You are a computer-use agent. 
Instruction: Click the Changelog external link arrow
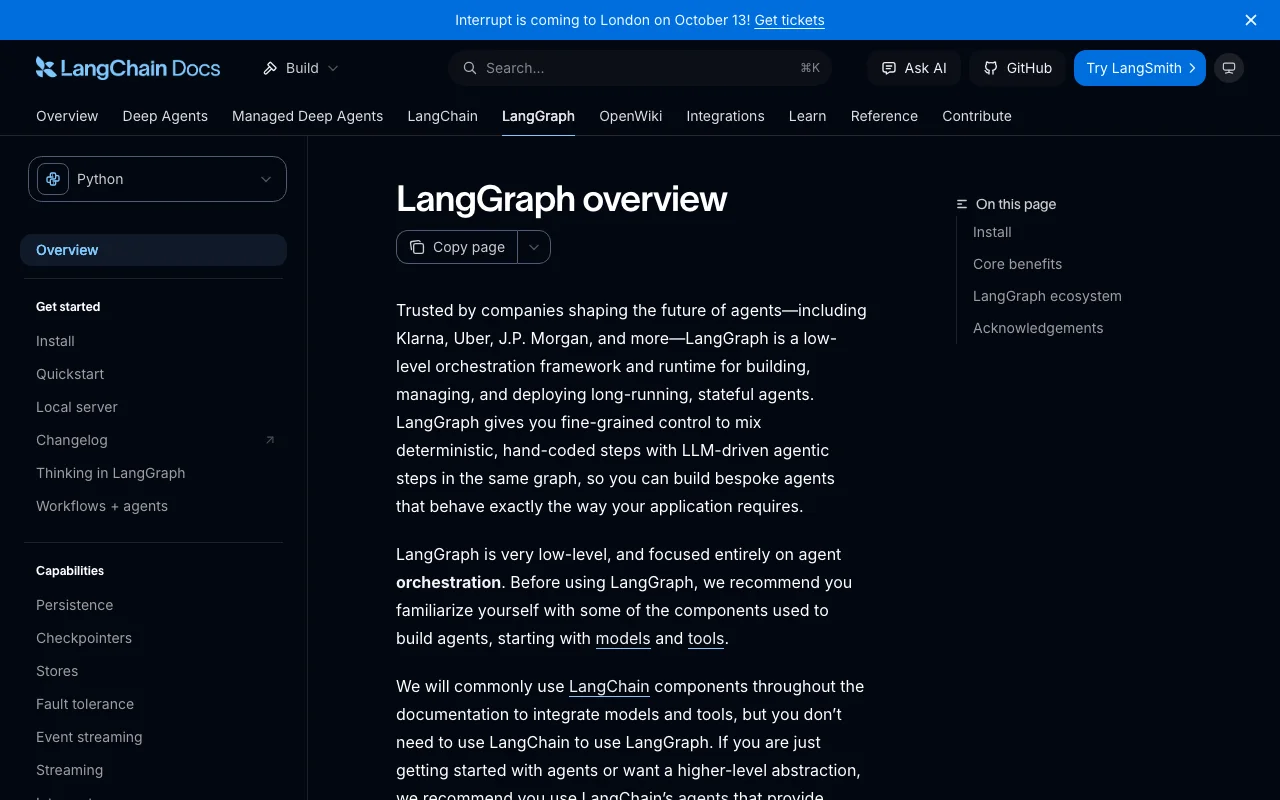coord(270,440)
